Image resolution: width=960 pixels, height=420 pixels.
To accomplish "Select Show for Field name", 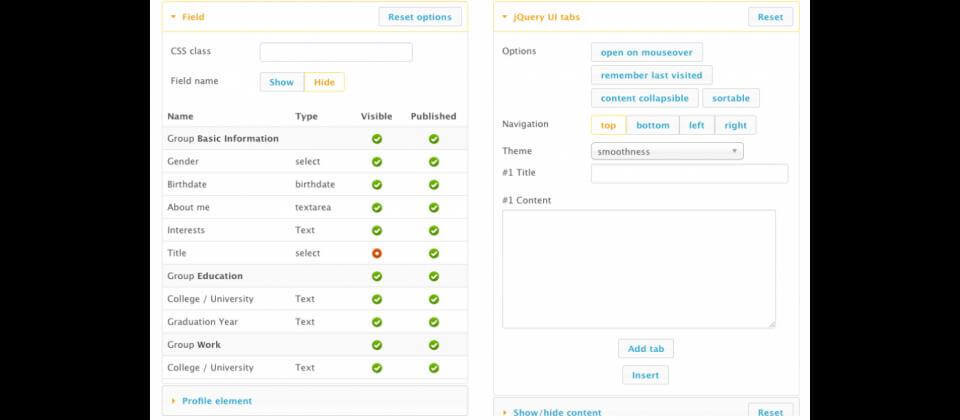I will (282, 82).
